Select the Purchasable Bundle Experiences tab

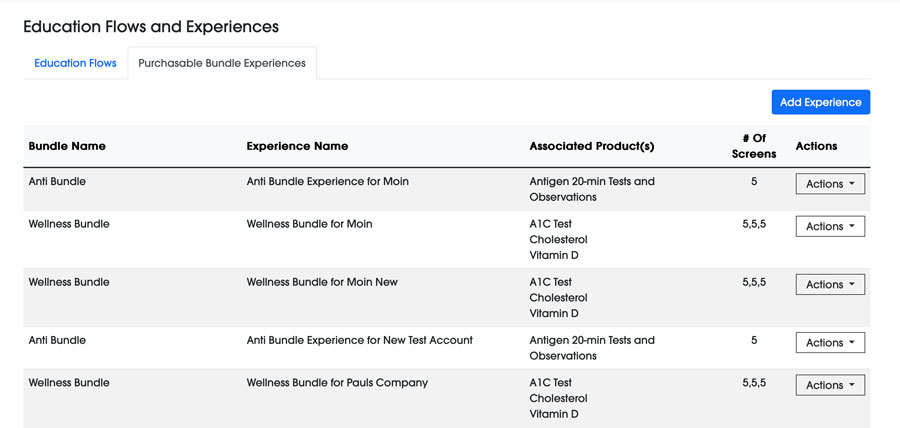tap(222, 63)
